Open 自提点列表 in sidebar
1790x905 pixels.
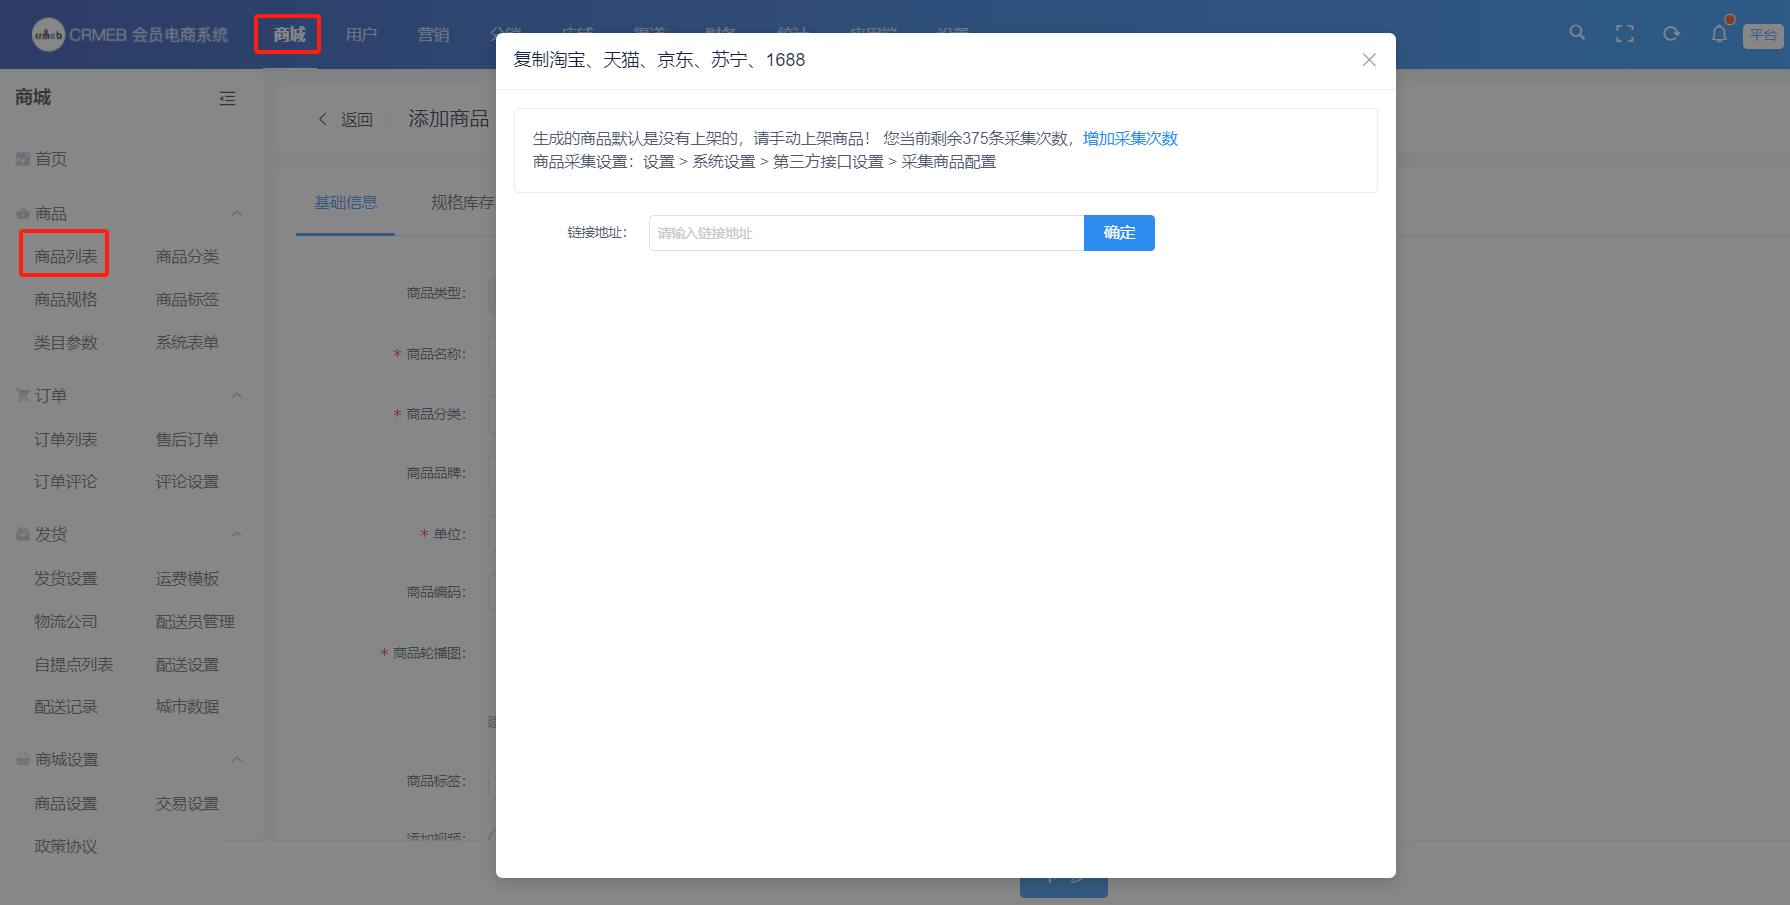pyautogui.click(x=73, y=665)
